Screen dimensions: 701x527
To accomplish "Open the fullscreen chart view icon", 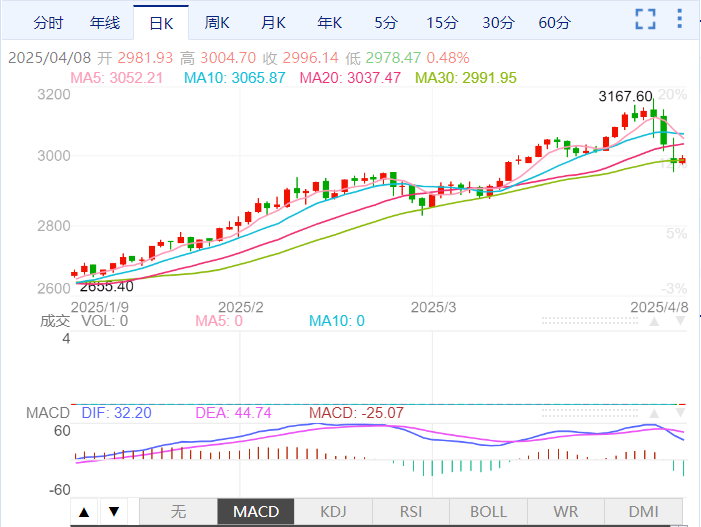I will pyautogui.click(x=646, y=19).
